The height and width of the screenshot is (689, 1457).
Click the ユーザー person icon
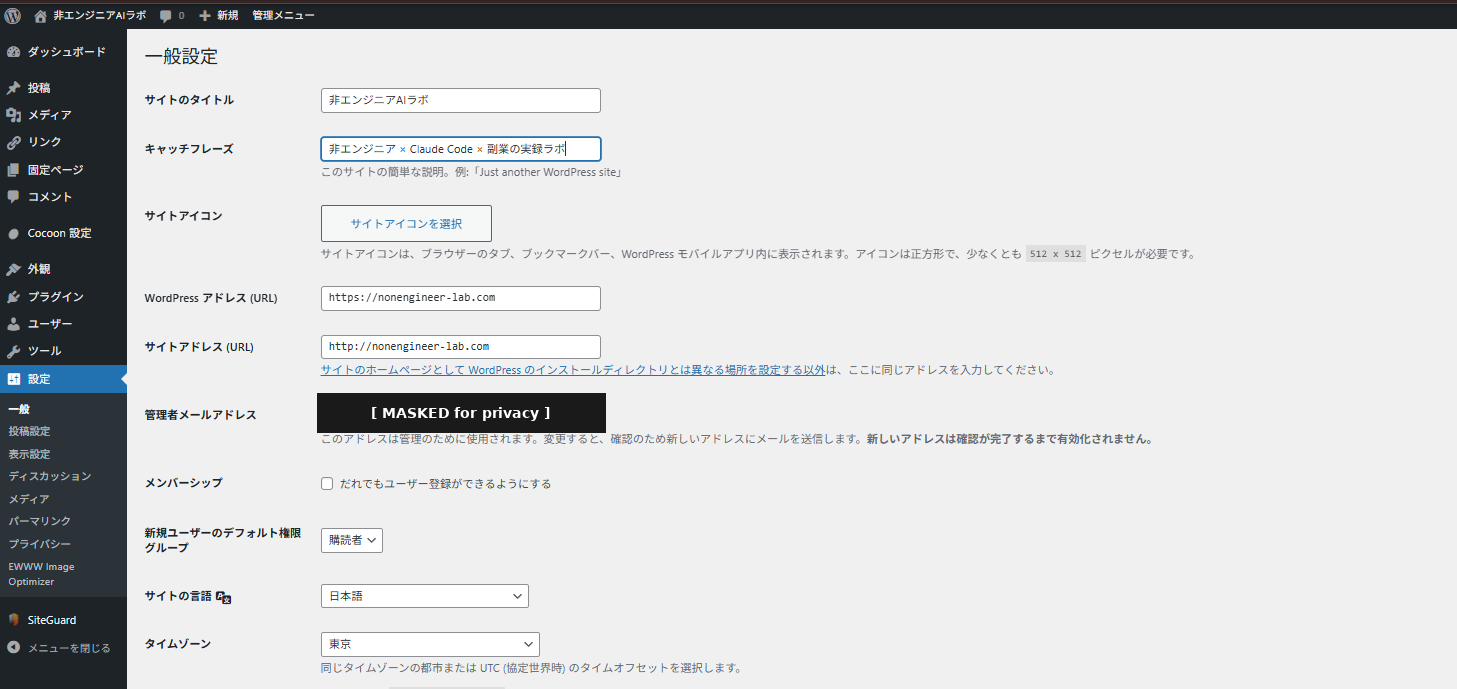[x=14, y=324]
